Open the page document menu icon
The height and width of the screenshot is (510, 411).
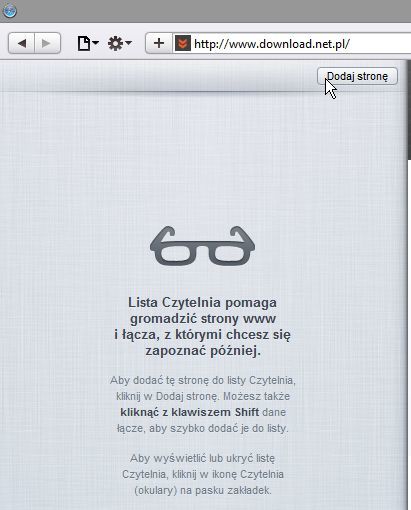tap(88, 43)
